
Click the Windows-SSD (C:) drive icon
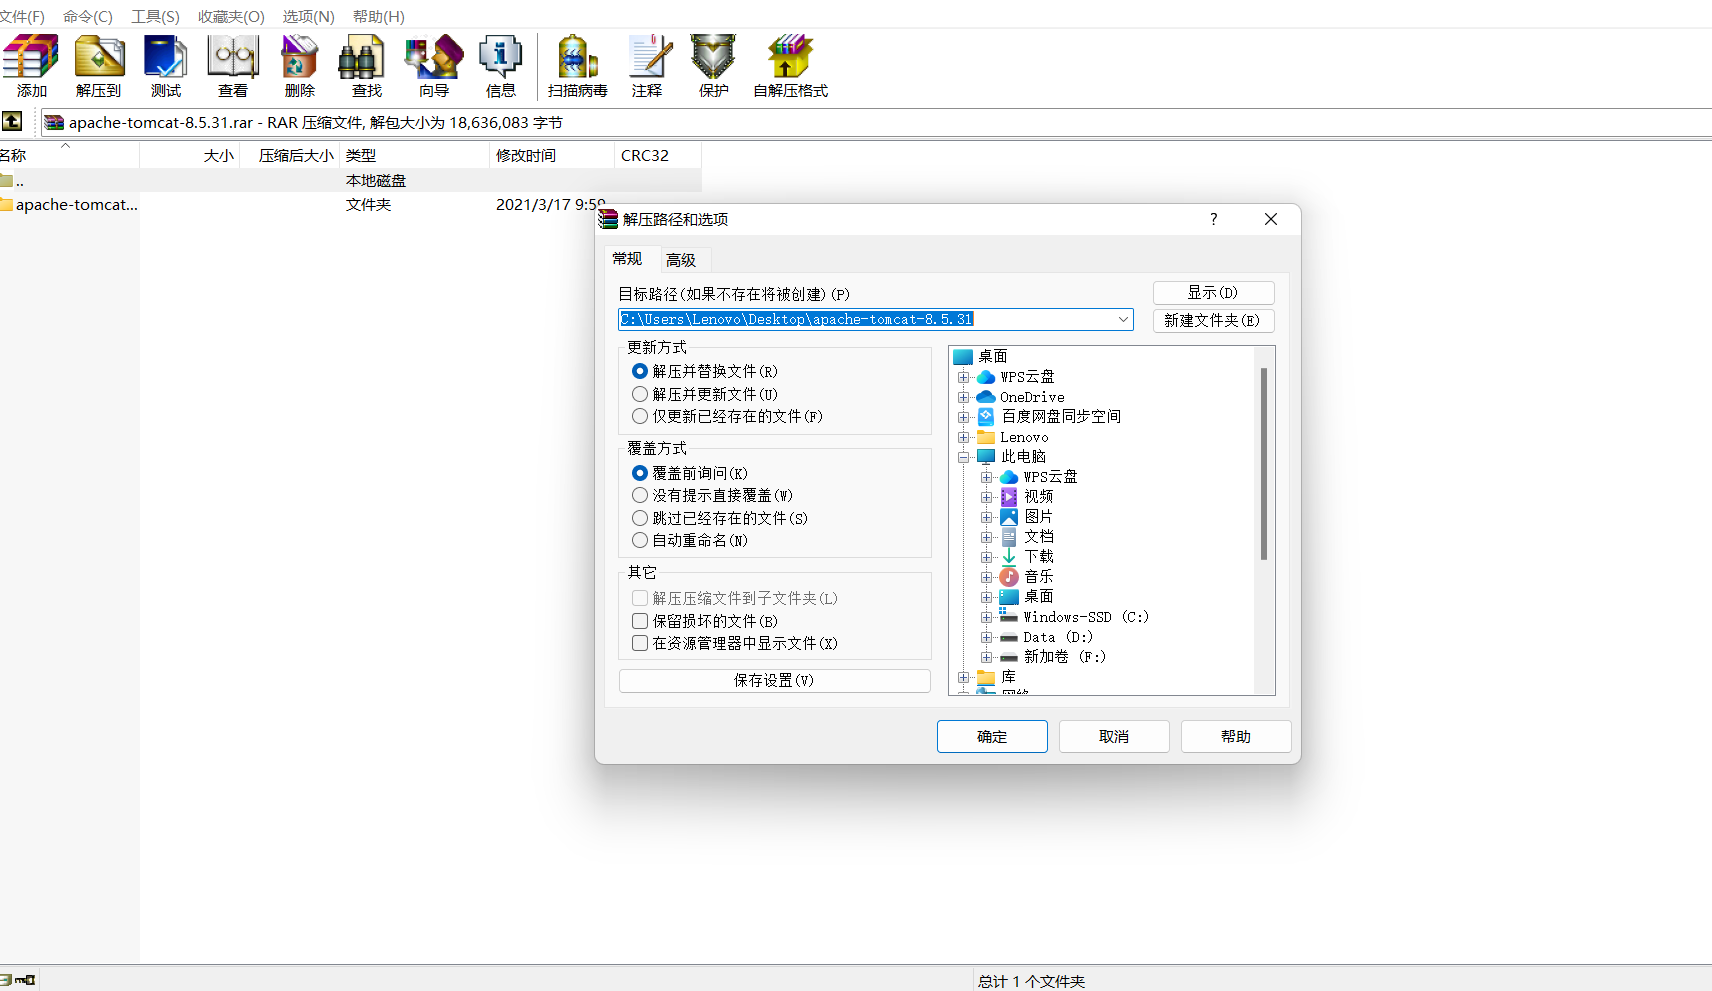tap(1009, 616)
